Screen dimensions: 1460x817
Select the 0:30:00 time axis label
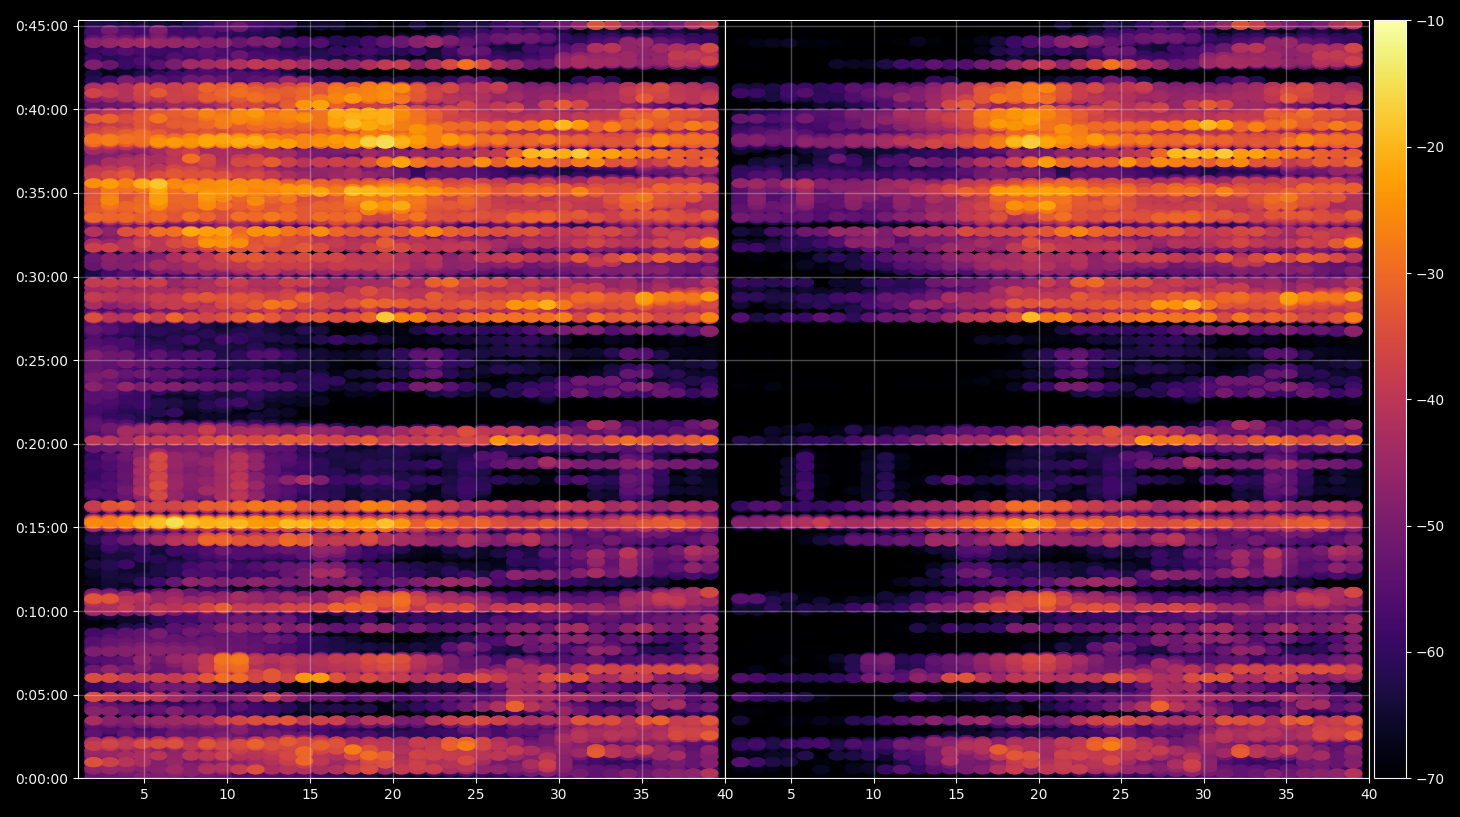click(x=42, y=277)
